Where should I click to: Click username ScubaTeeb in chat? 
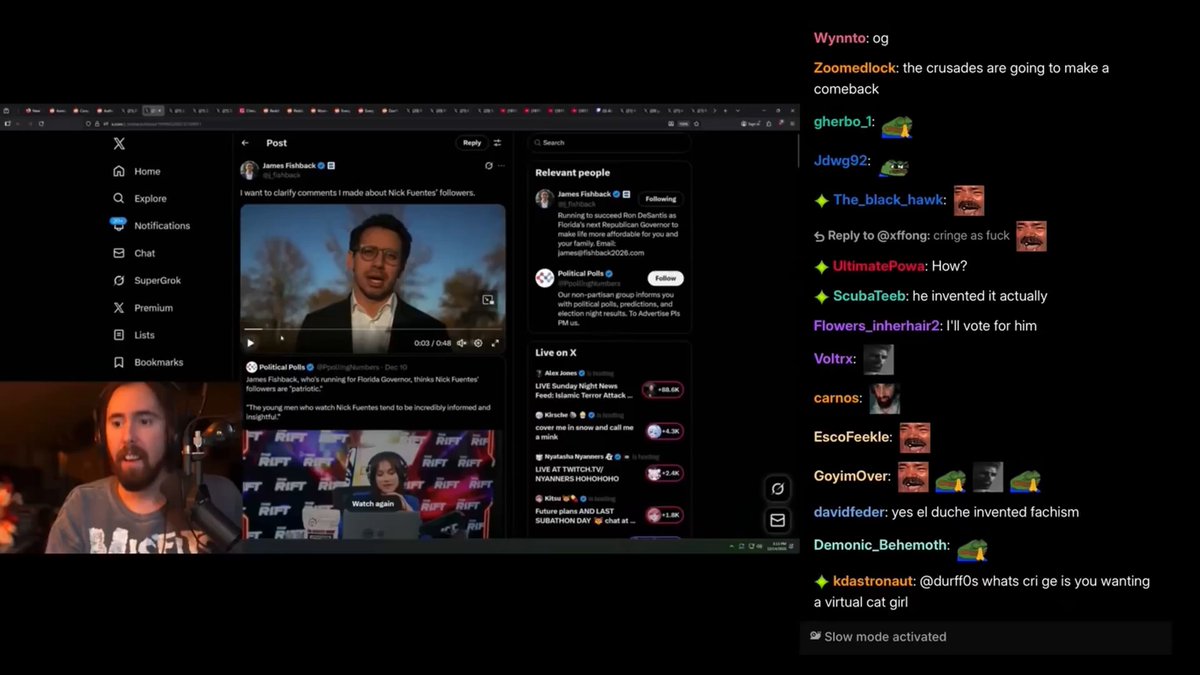pos(870,296)
